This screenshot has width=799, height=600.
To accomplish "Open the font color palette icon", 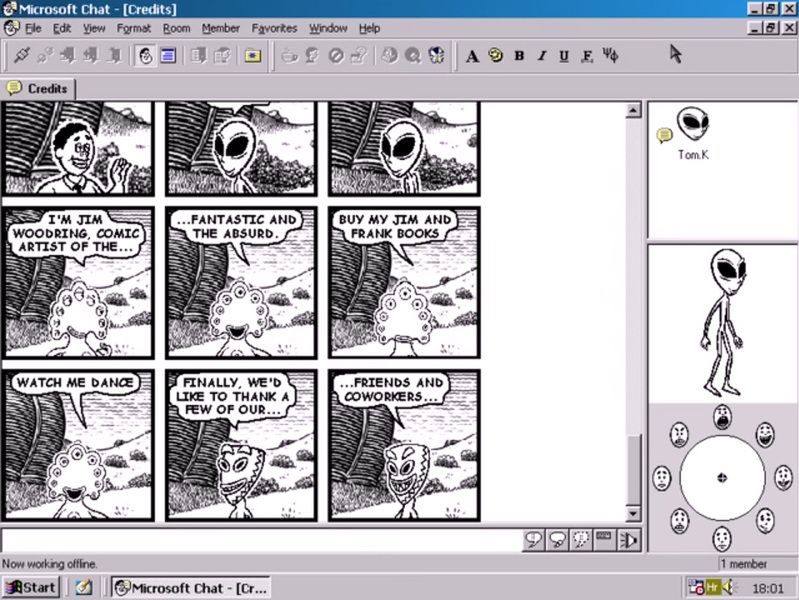I will tap(496, 55).
